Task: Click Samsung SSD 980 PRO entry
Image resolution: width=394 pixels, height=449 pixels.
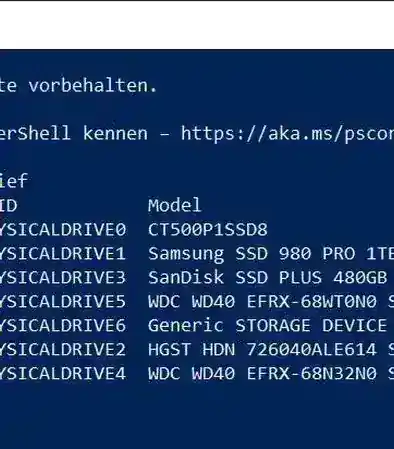Action: click(271, 254)
